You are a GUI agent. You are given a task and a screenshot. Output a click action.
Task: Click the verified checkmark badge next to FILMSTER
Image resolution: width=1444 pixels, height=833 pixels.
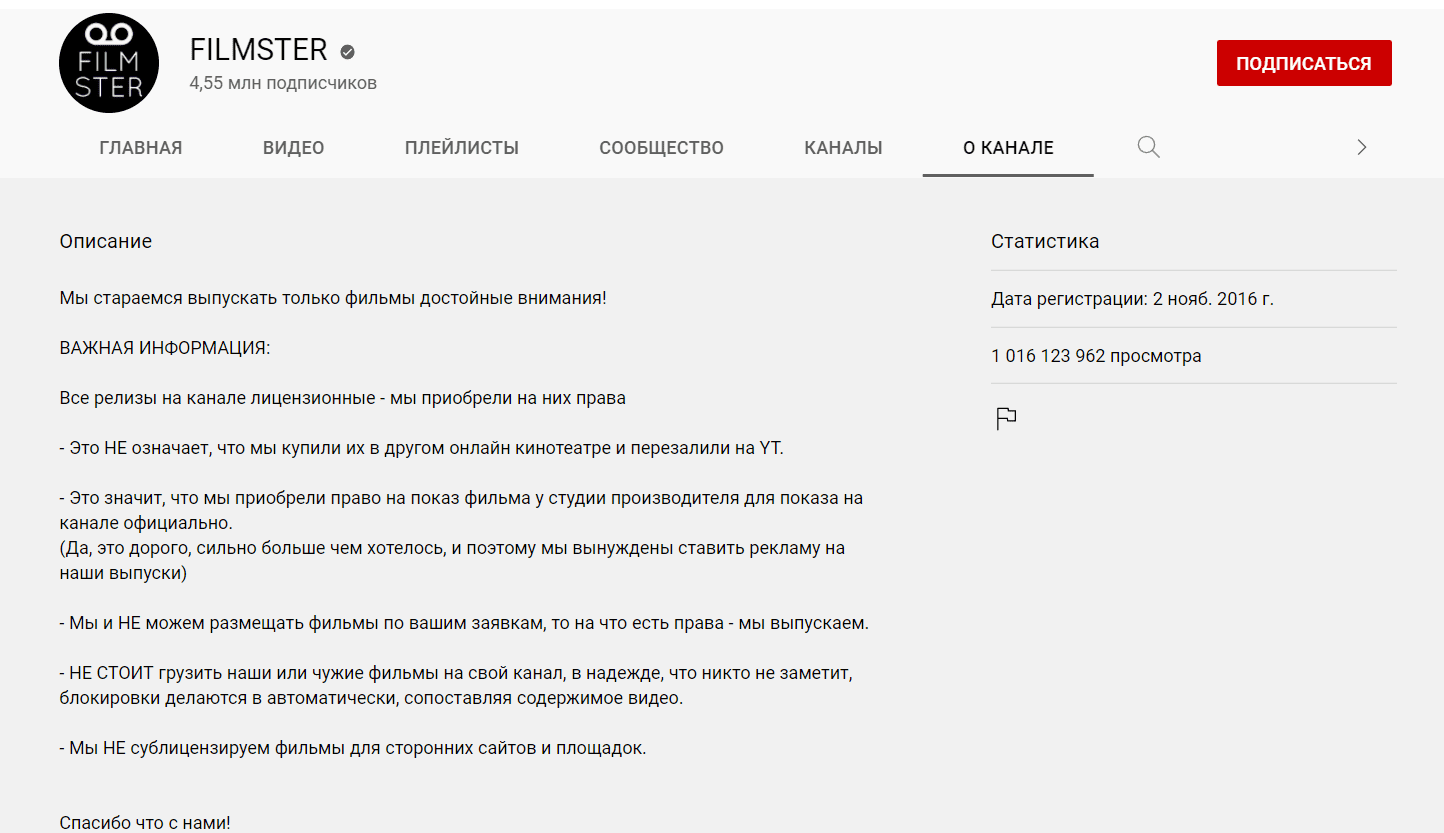(347, 52)
